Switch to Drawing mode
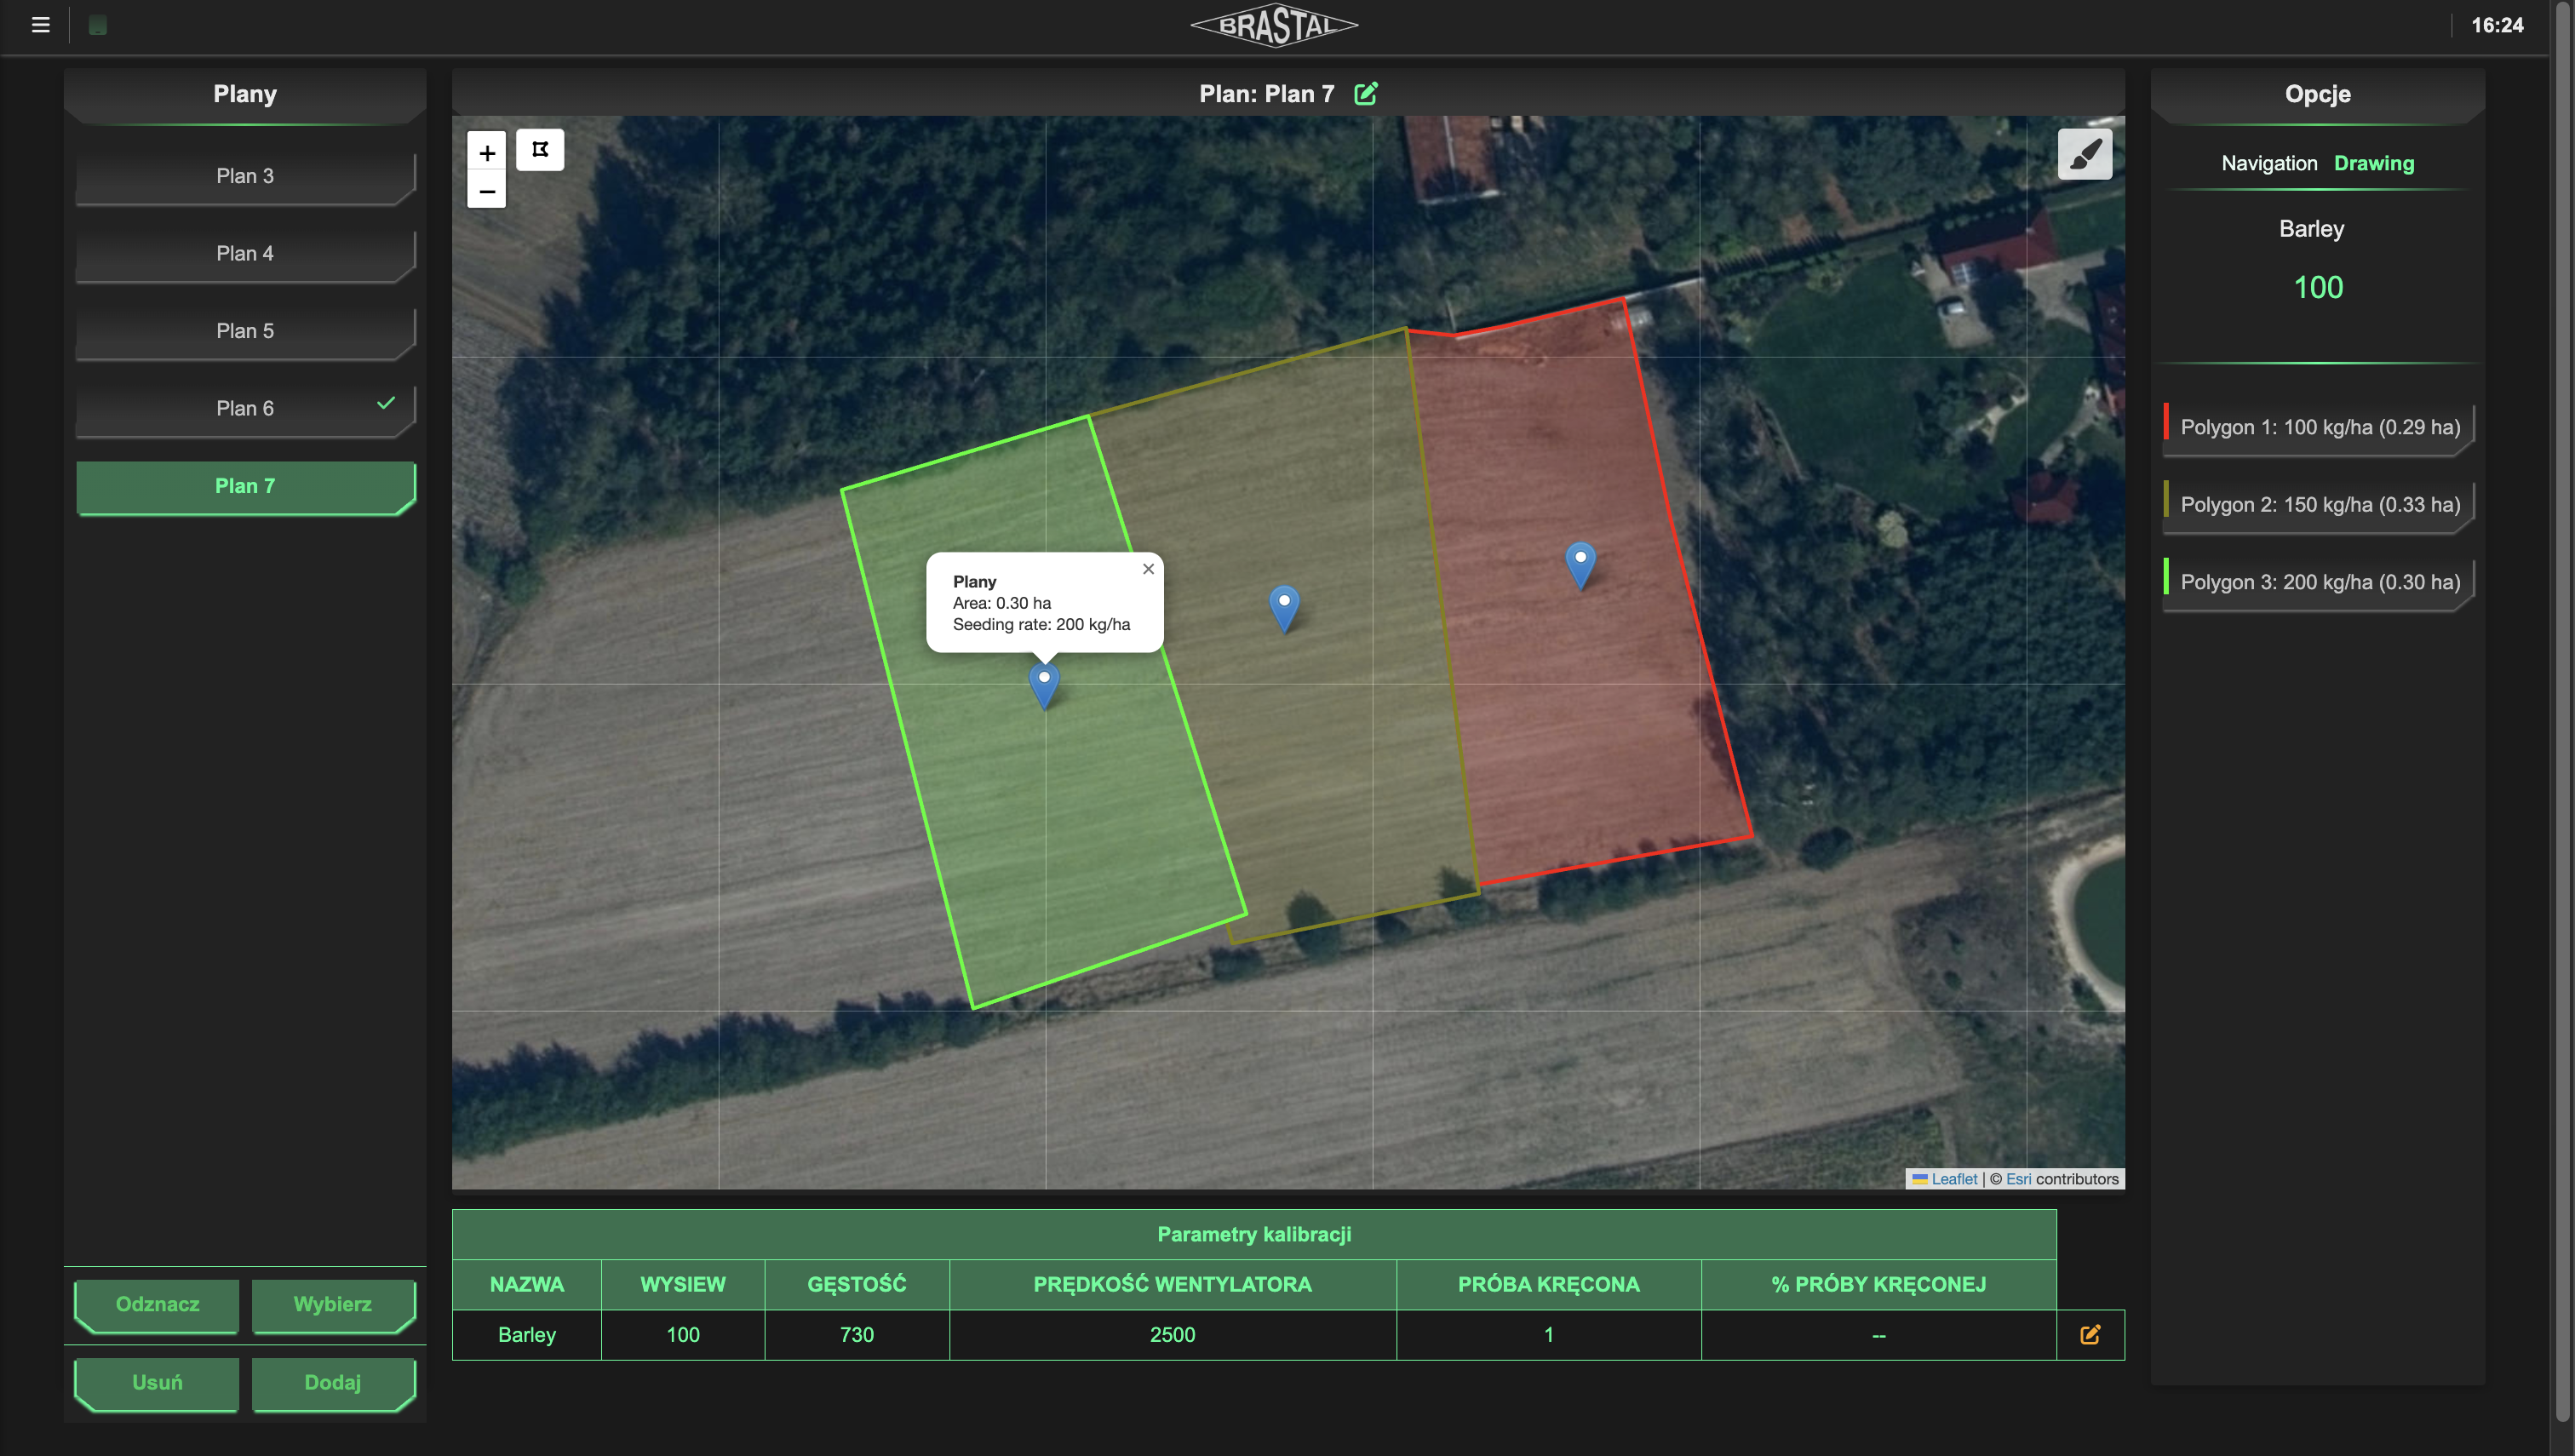The width and height of the screenshot is (2575, 1456). (x=2373, y=163)
